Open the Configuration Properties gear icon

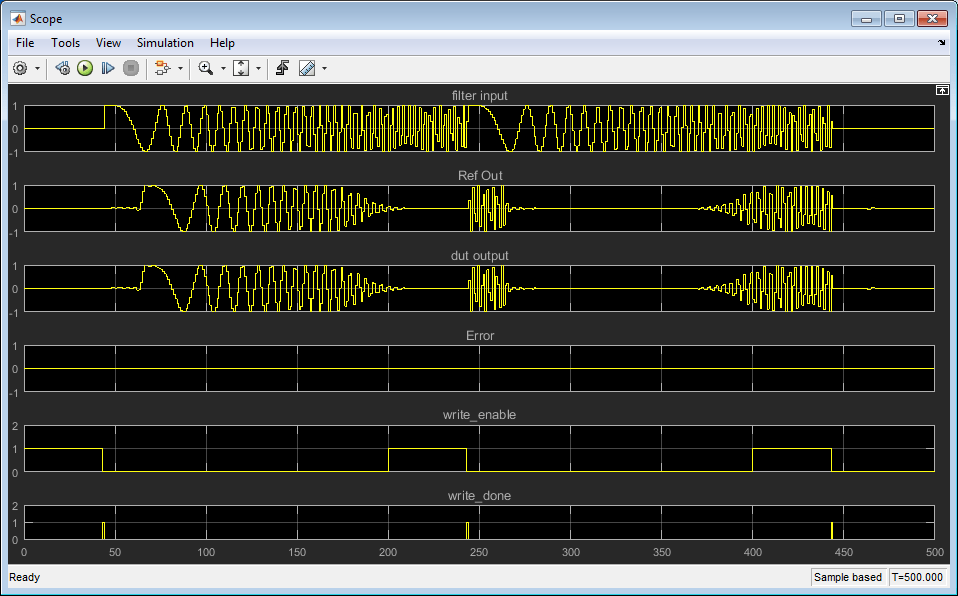[20, 68]
